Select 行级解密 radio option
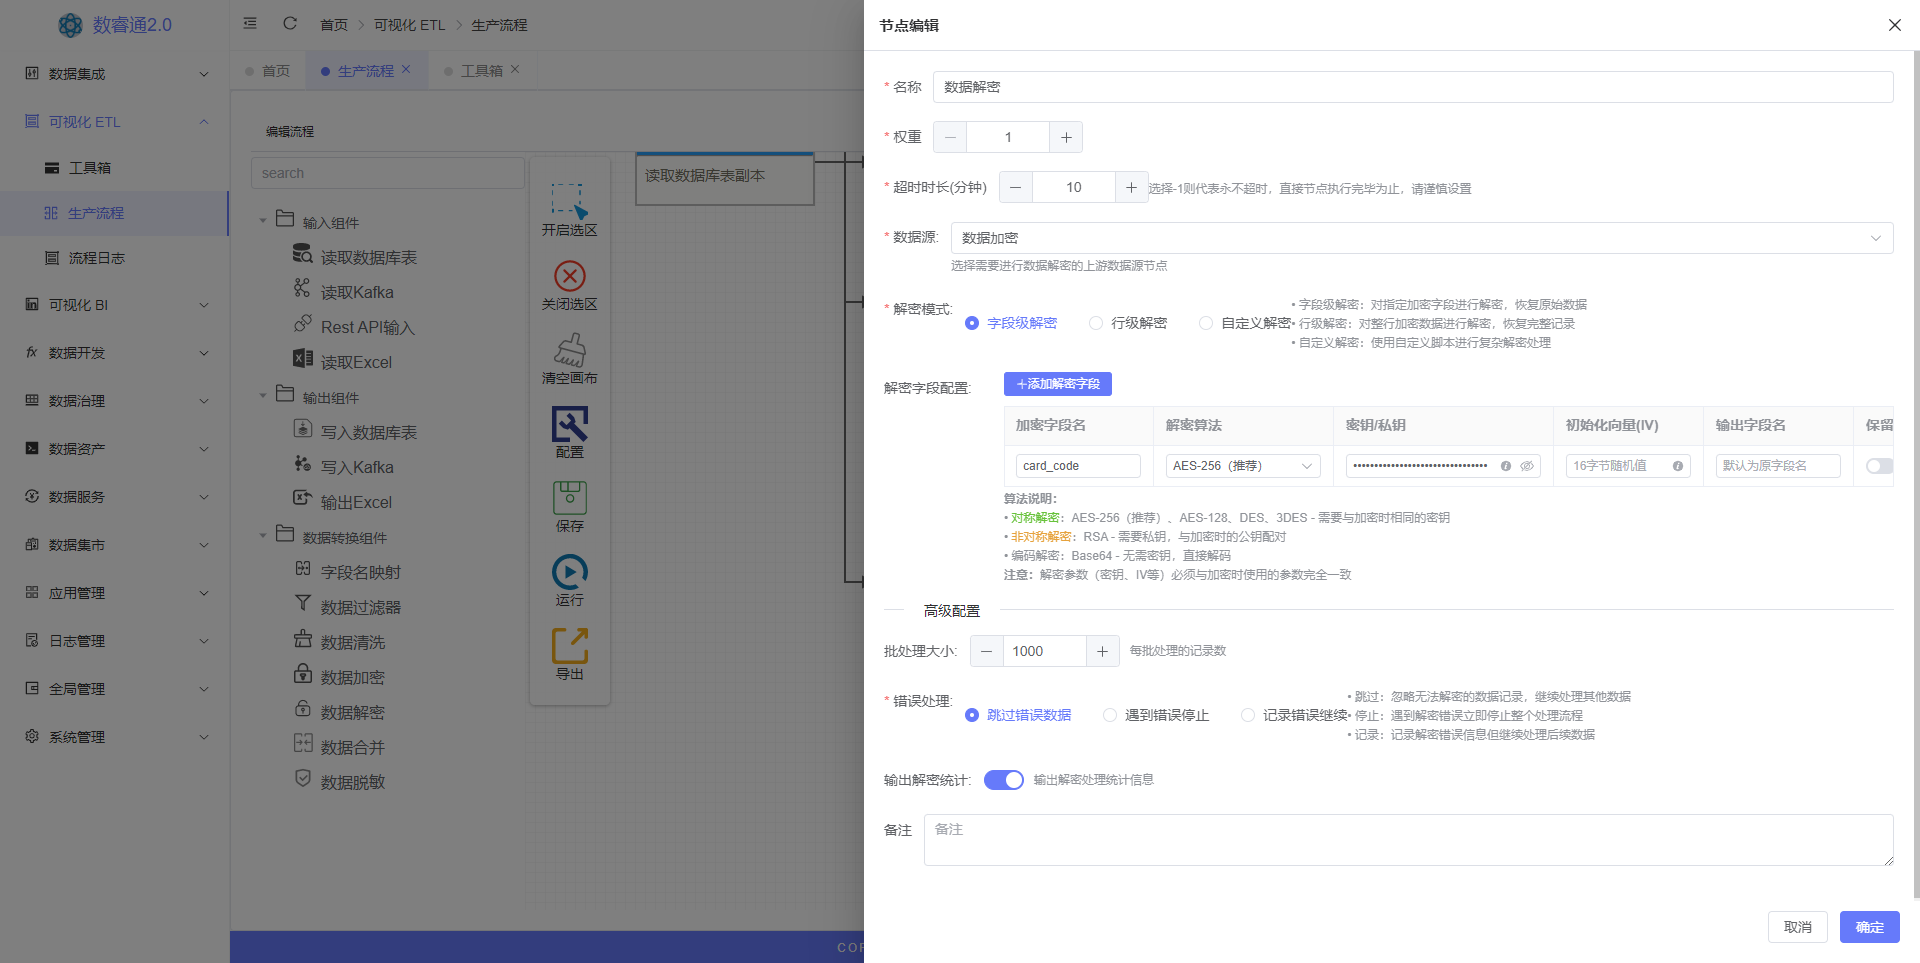1920x963 pixels. point(1128,323)
